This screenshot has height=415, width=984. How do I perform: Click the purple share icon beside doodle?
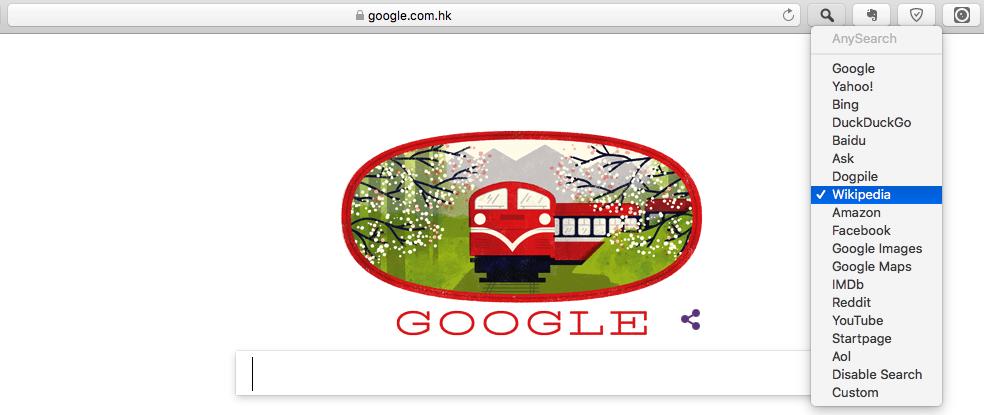(x=690, y=320)
